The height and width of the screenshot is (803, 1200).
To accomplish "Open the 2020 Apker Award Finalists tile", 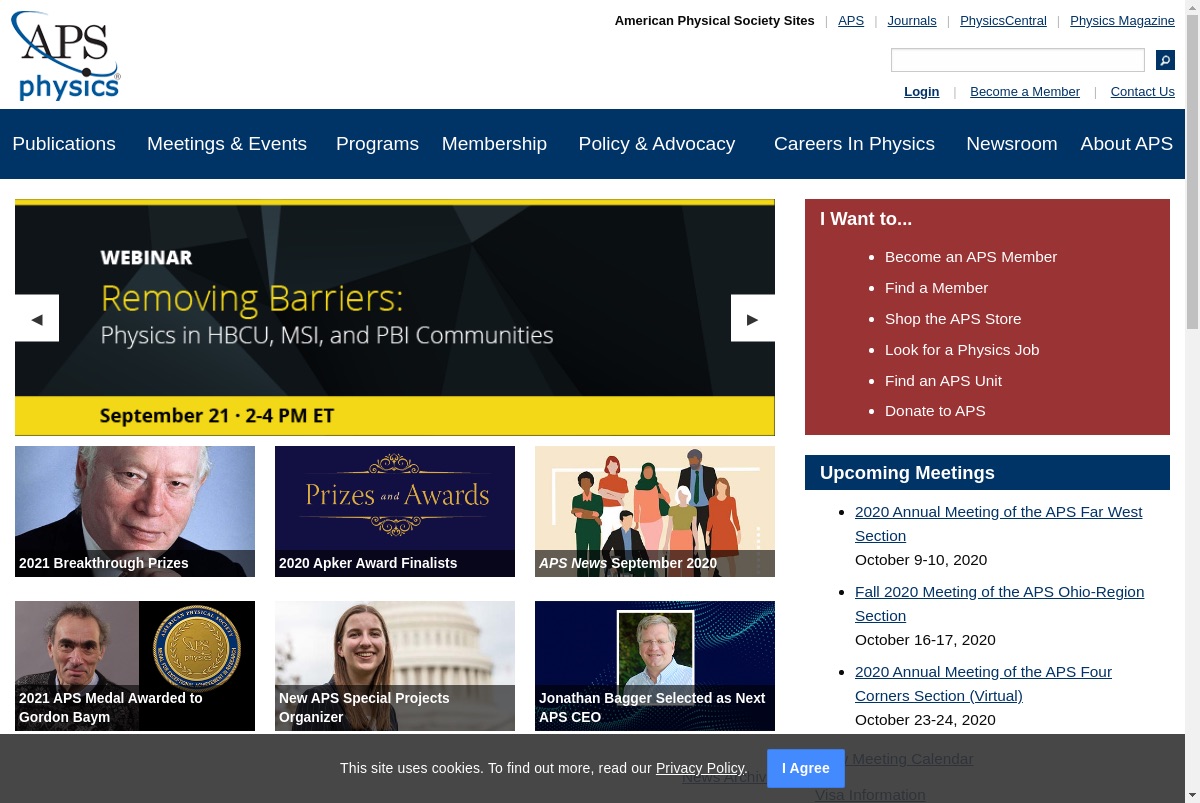I will pos(395,511).
